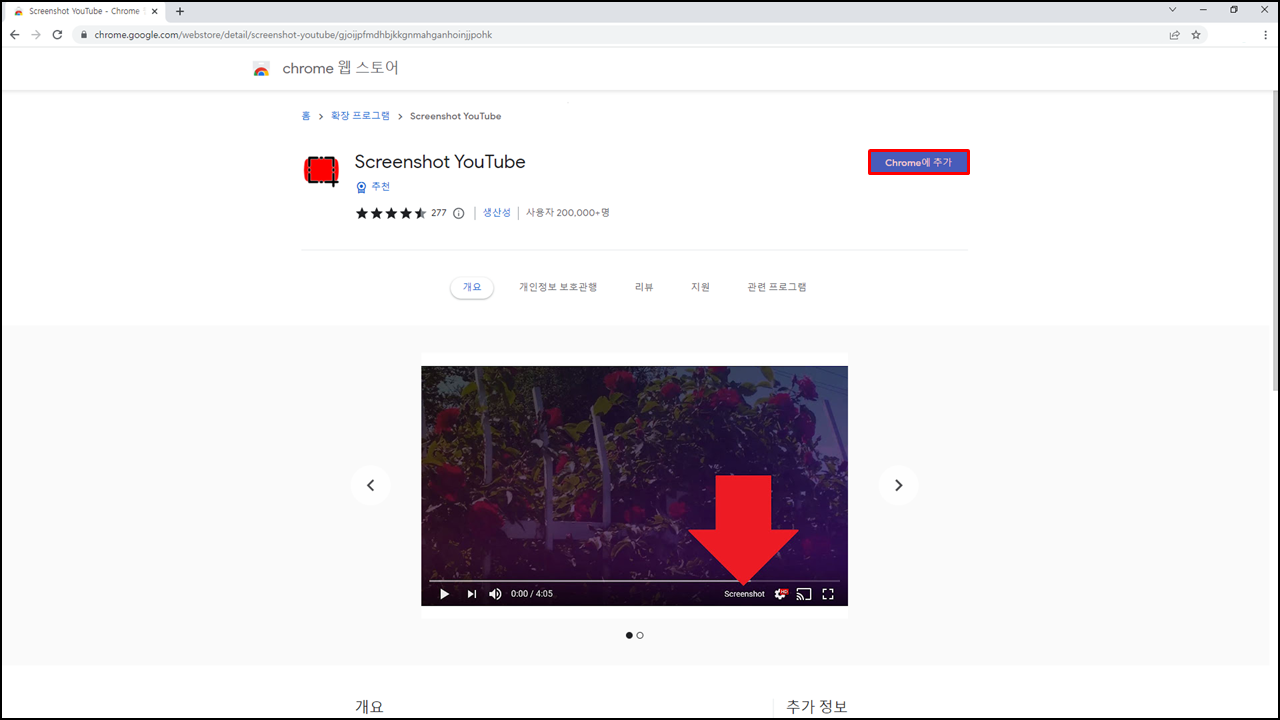Click the cast icon in player
The width and height of the screenshot is (1280, 720).
tap(804, 594)
